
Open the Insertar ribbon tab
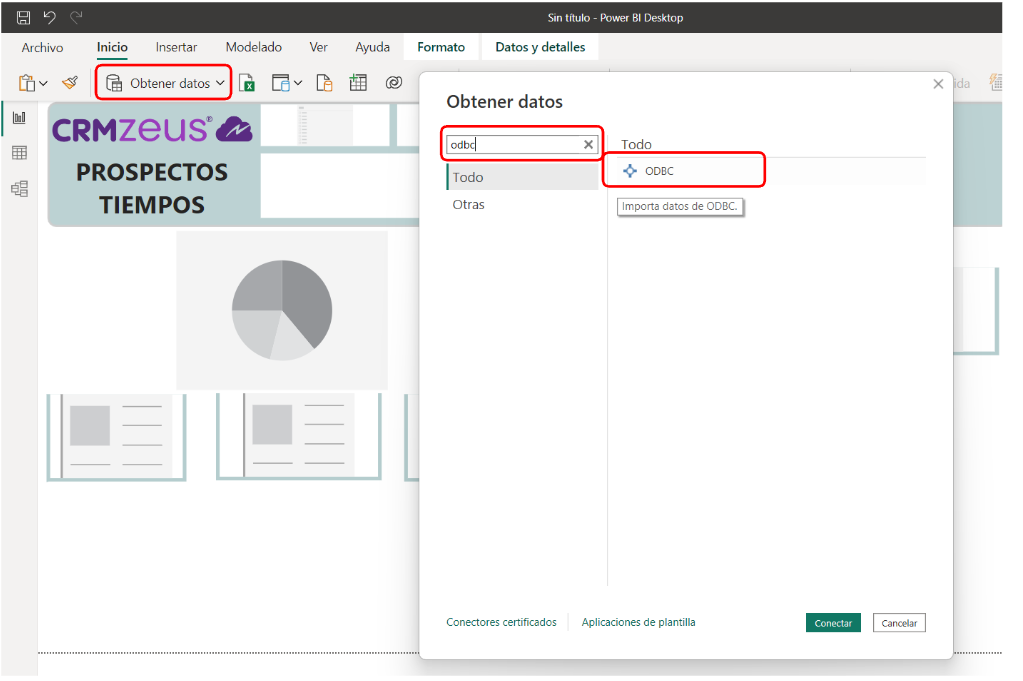tap(176, 47)
